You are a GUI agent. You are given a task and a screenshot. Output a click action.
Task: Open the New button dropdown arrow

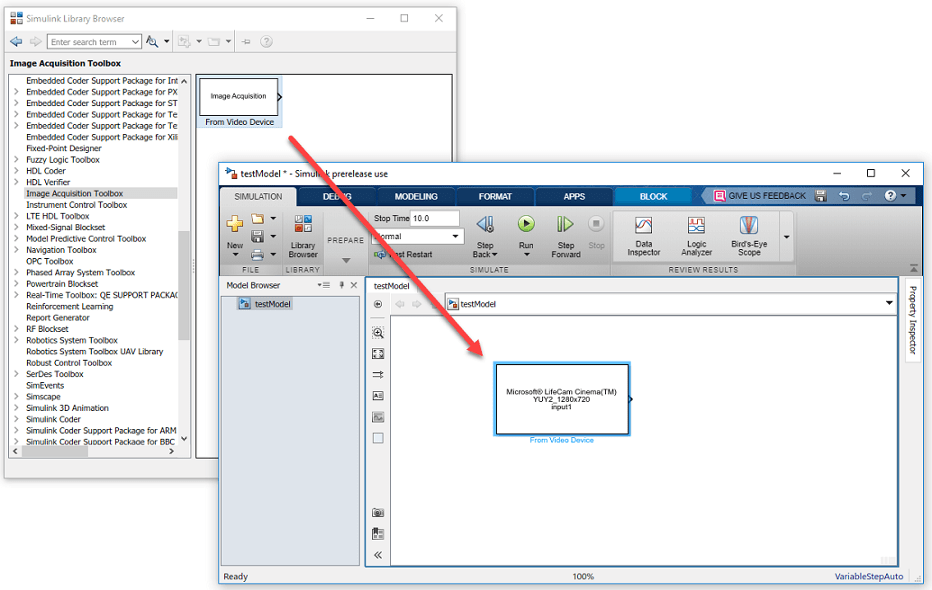pyautogui.click(x=235, y=255)
